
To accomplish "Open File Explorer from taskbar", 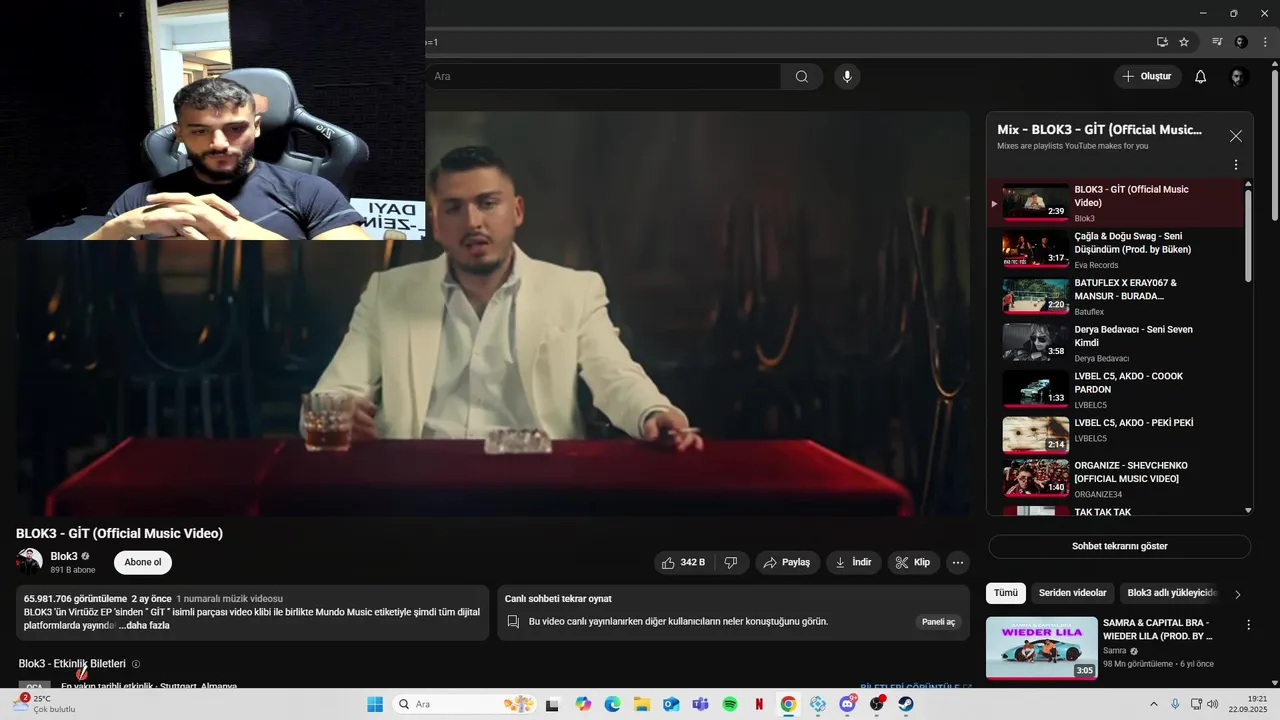I will [x=642, y=704].
